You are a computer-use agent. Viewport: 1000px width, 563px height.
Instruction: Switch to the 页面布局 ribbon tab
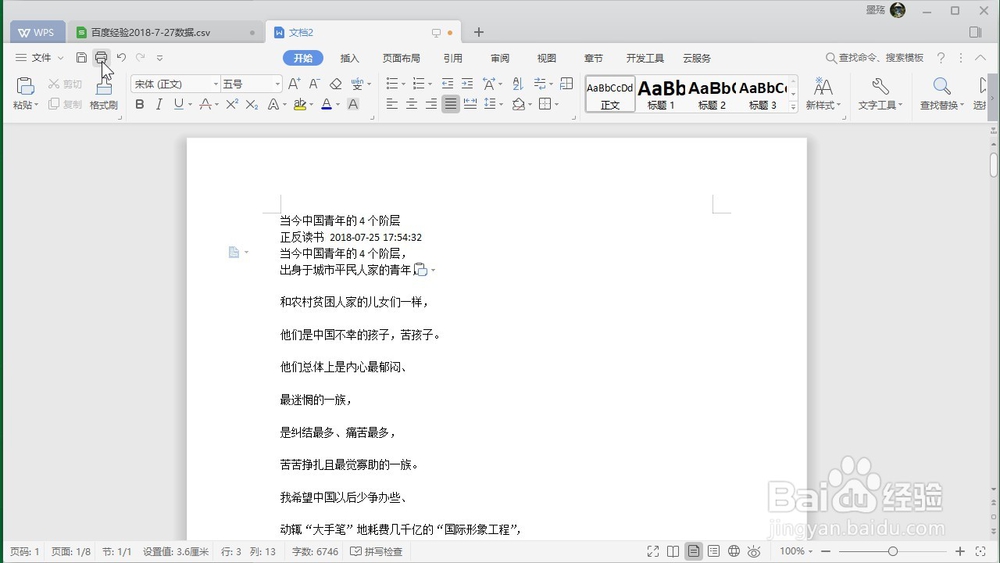401,58
